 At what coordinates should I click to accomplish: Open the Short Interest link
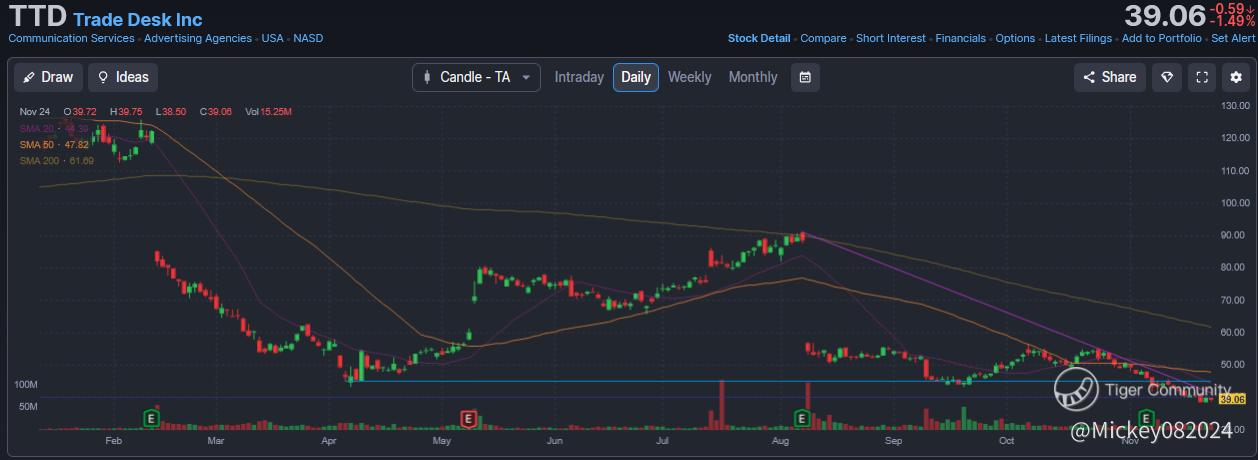point(890,39)
